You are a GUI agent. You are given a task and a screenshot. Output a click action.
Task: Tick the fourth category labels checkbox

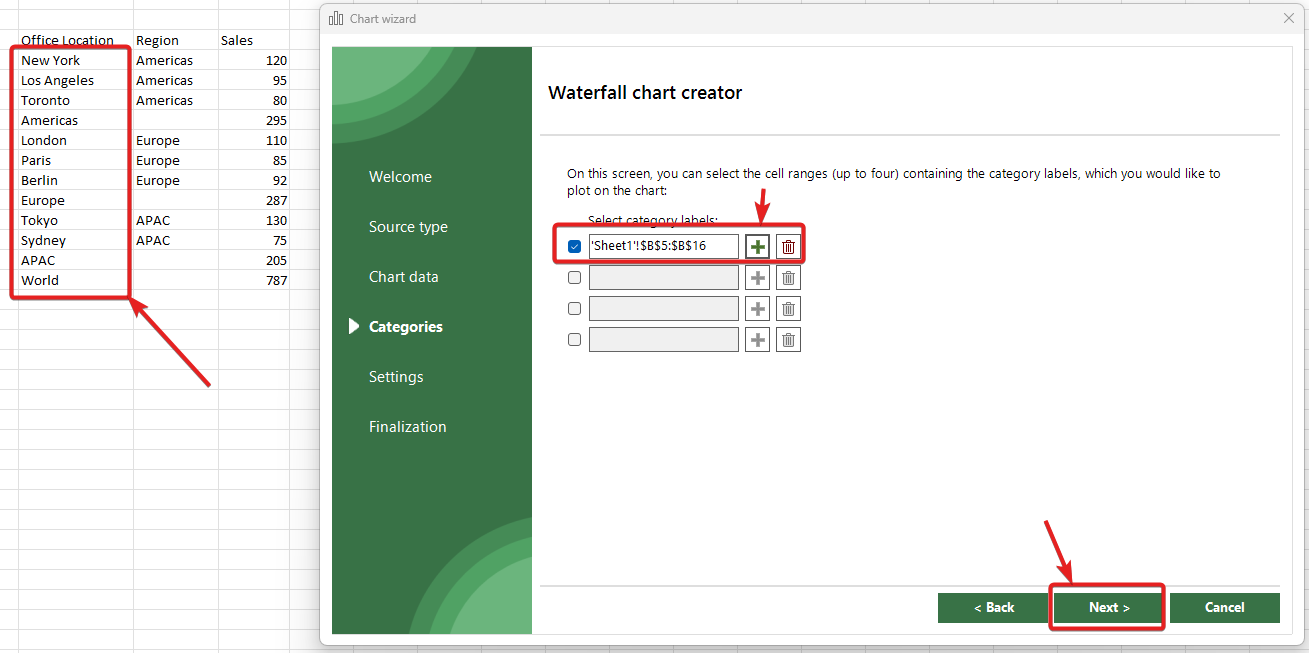[574, 340]
